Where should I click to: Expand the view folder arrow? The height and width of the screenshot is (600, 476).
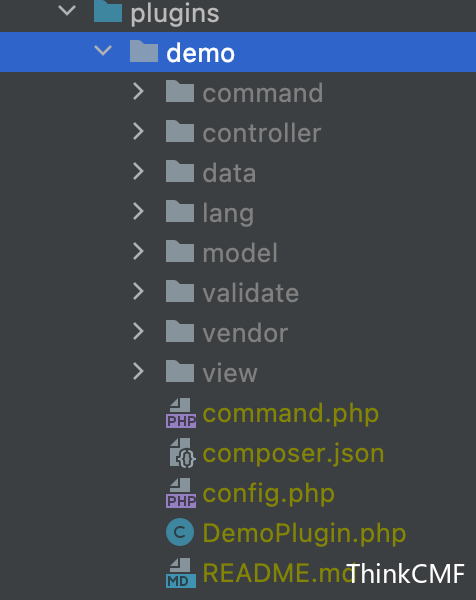(x=138, y=371)
